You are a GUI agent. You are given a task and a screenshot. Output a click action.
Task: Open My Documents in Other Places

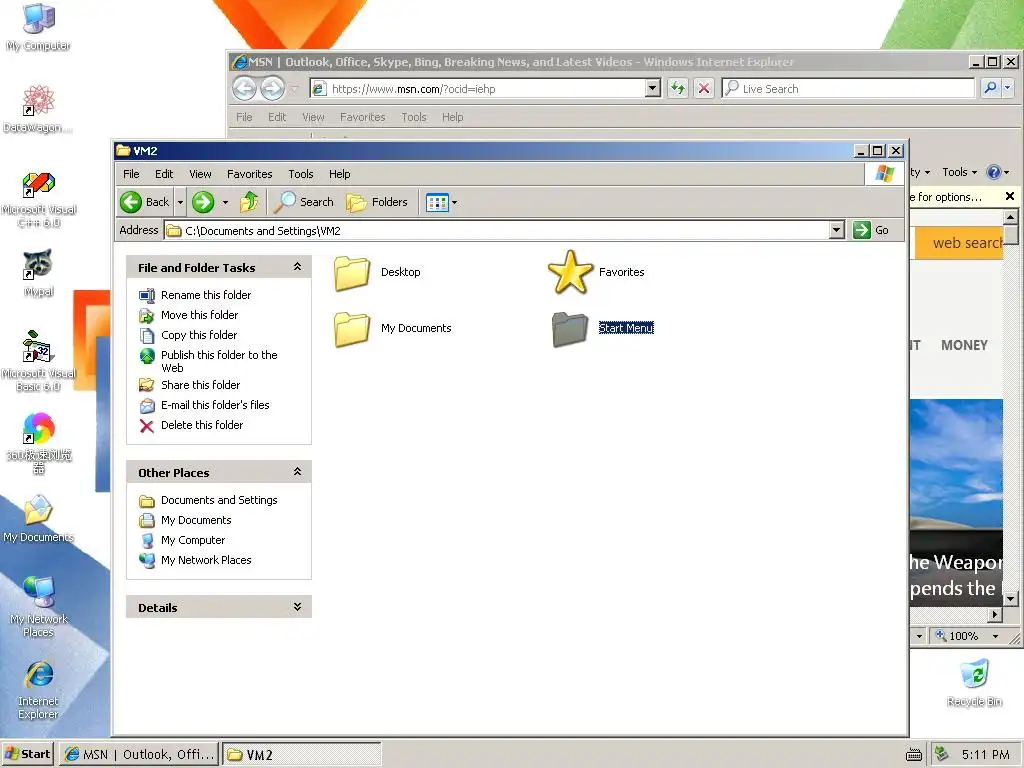click(x=196, y=520)
